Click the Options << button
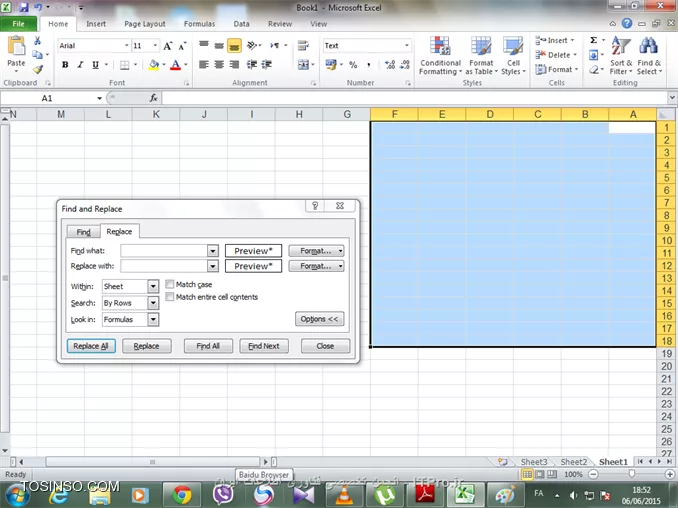 tap(320, 319)
